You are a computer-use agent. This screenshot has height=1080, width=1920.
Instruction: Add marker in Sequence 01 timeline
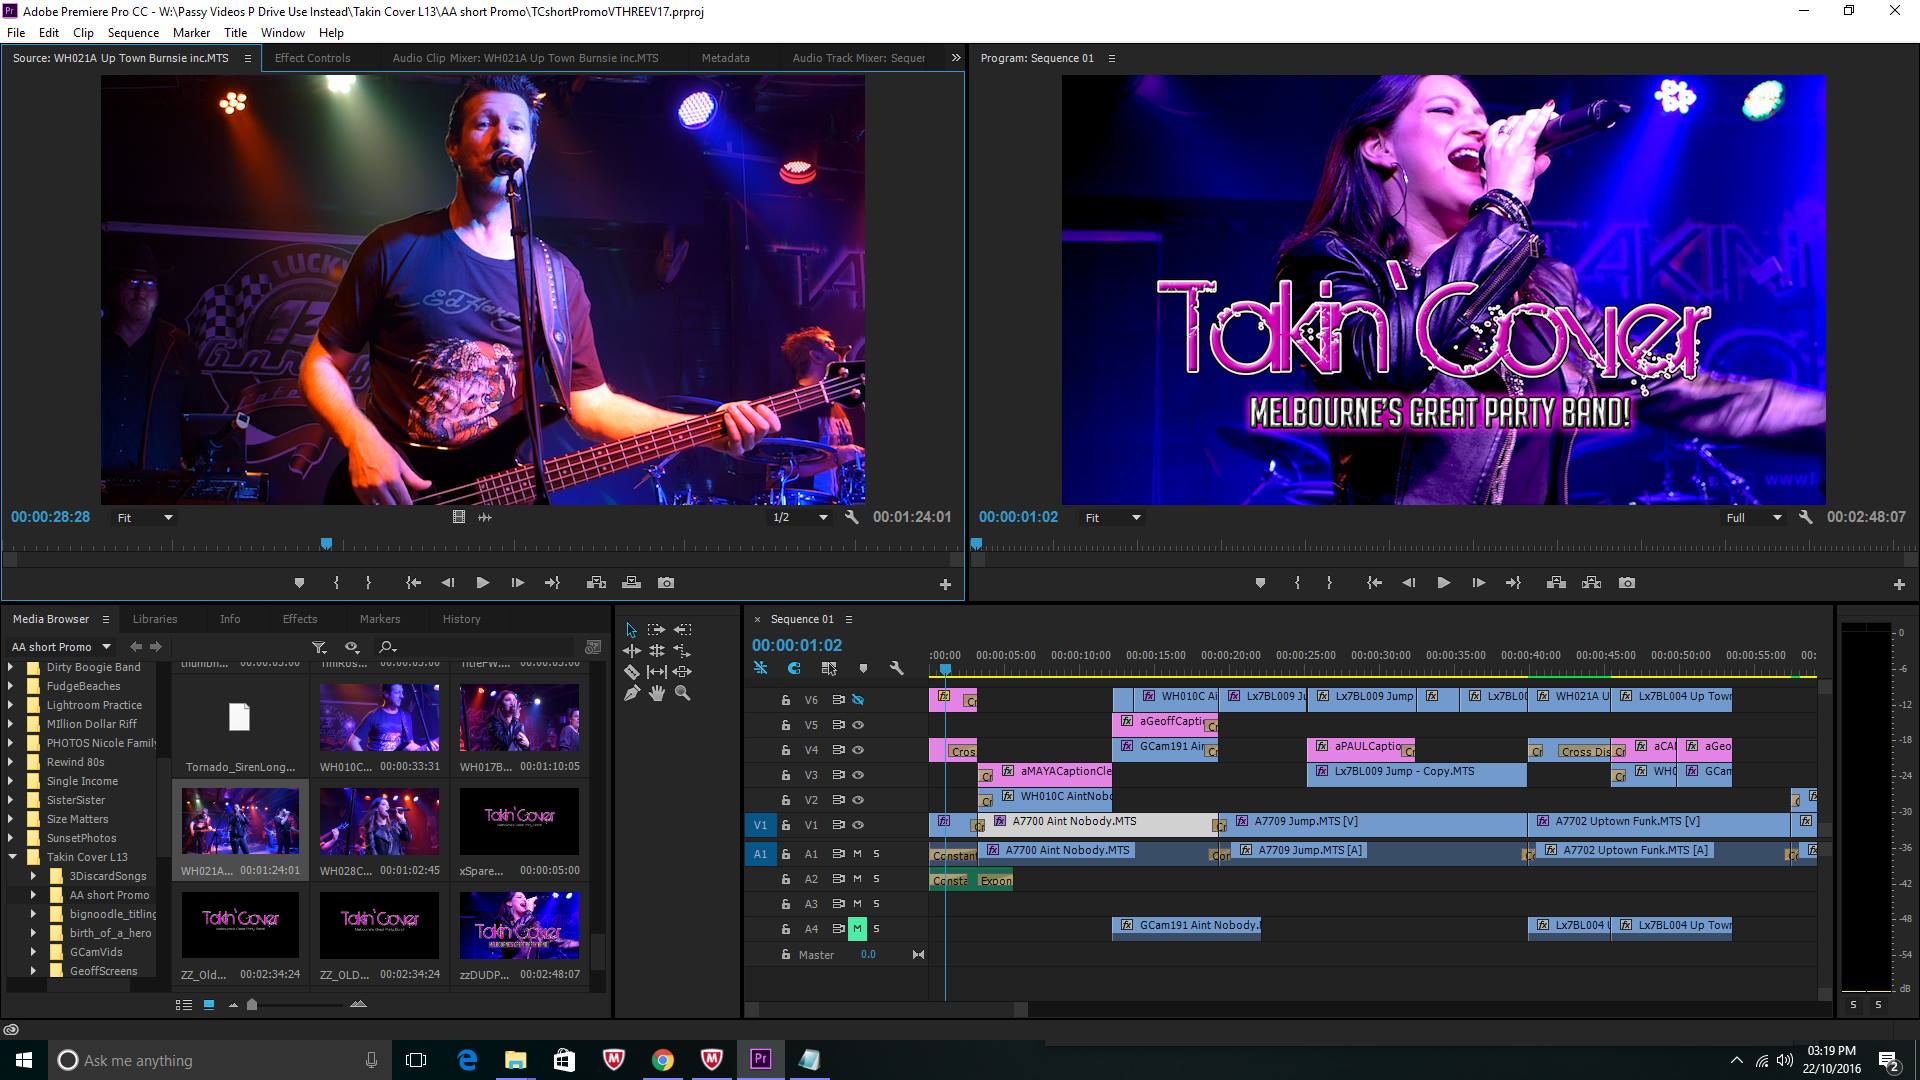tap(863, 668)
